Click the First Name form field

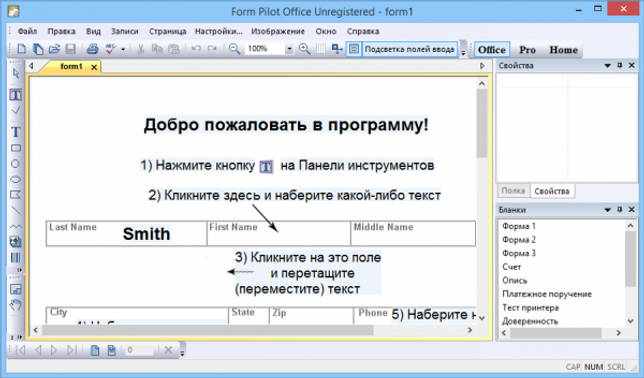coord(279,233)
